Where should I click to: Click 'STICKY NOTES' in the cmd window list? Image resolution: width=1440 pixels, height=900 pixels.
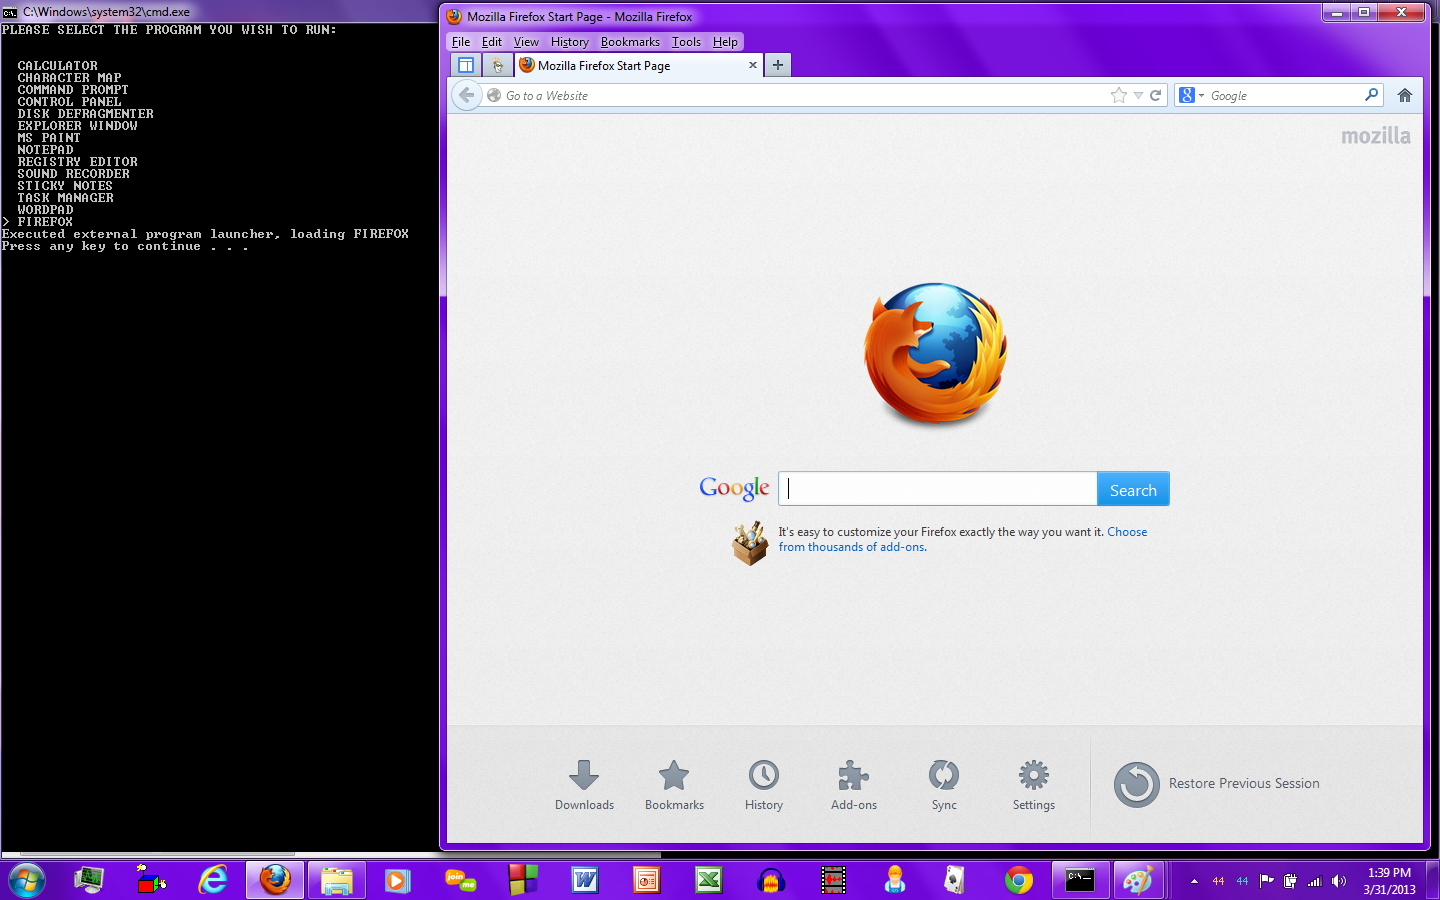pos(65,186)
